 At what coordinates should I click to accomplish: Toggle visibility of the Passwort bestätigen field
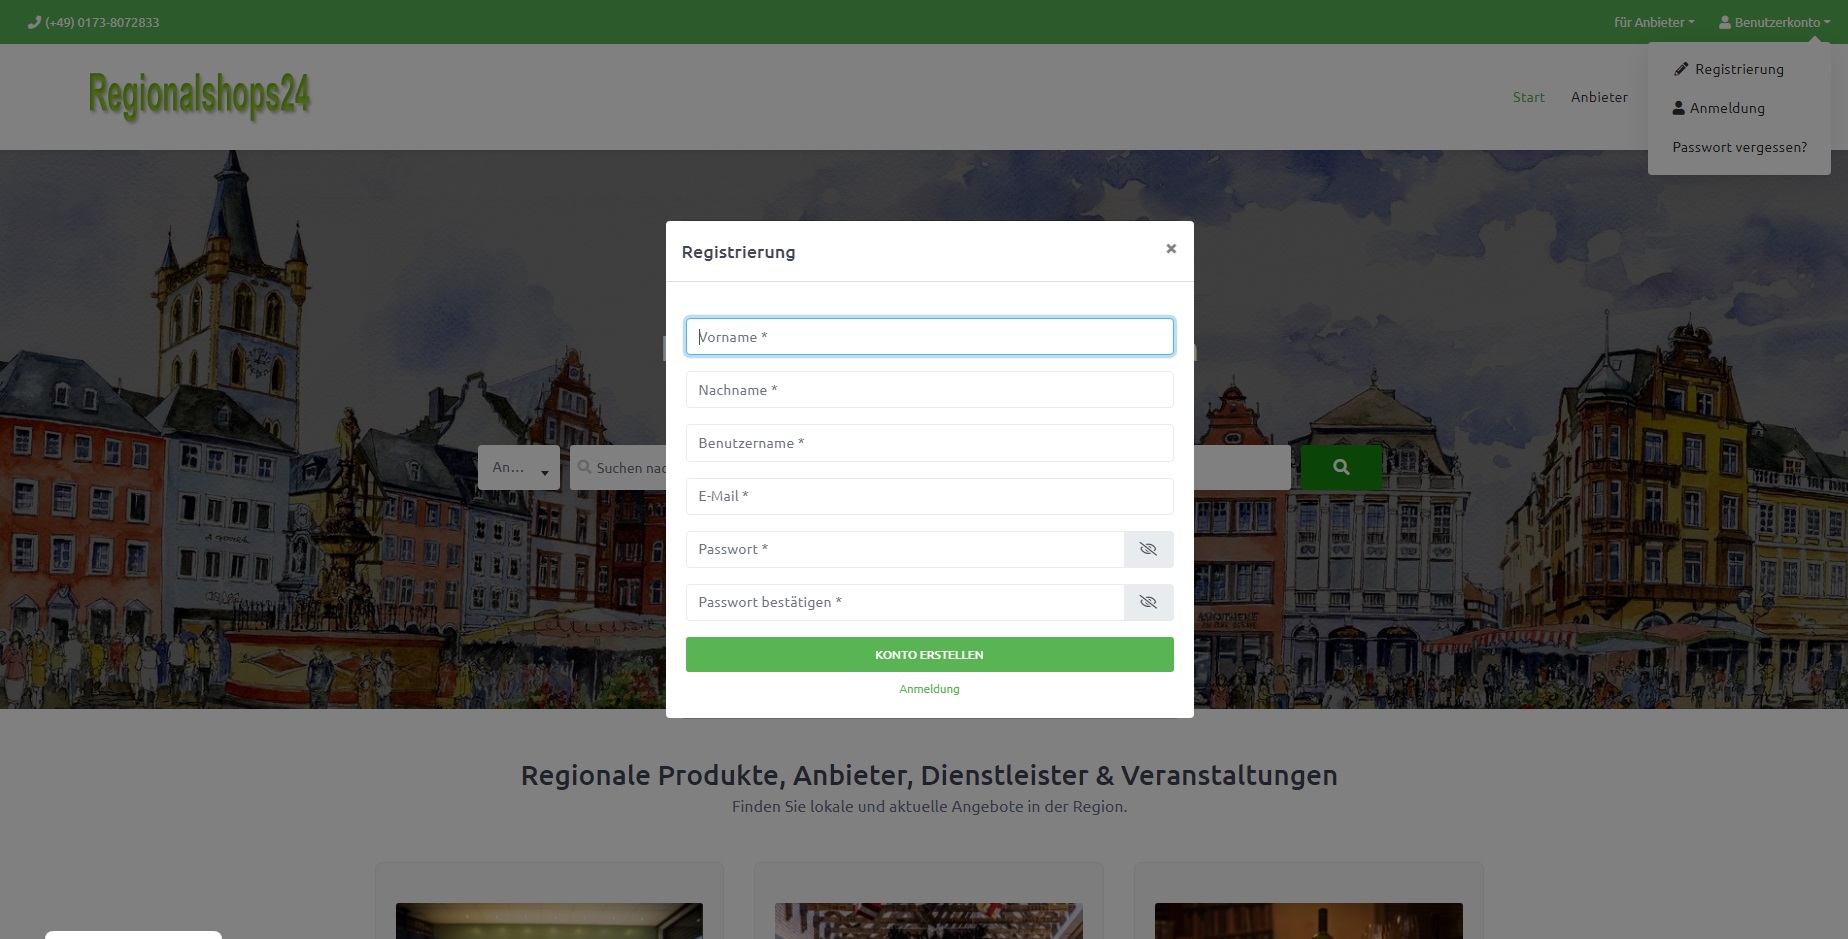(1148, 602)
